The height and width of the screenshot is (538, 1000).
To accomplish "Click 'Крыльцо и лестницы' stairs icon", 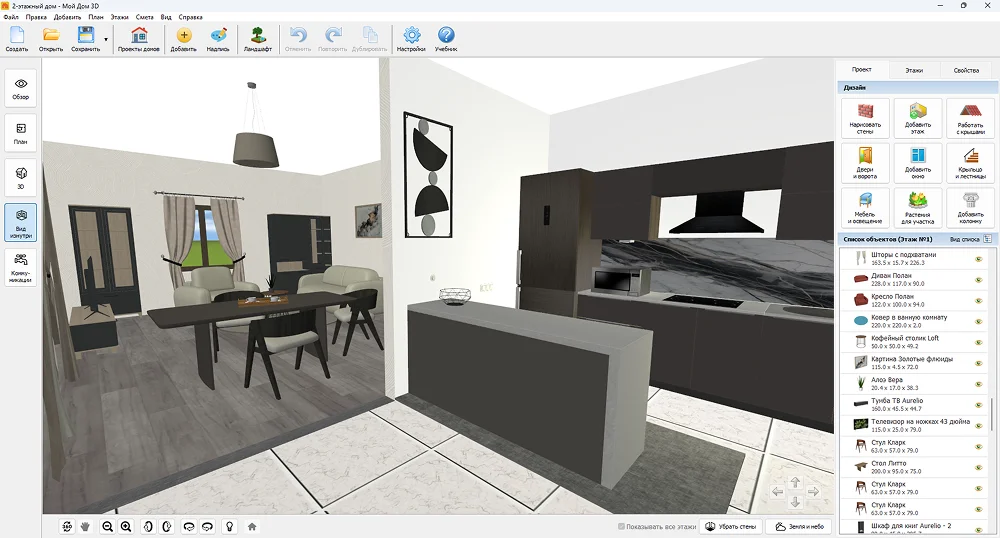I will coord(970,162).
